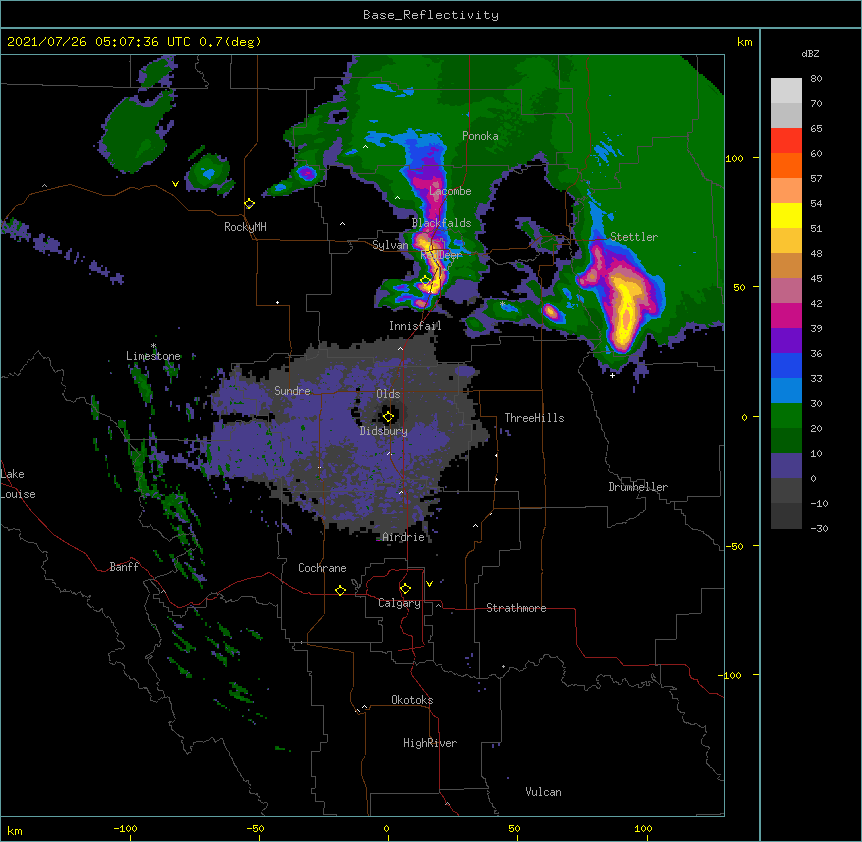Click the bright green 20-30 dBZ swatch
Screen dimensions: 862x842
[786, 416]
